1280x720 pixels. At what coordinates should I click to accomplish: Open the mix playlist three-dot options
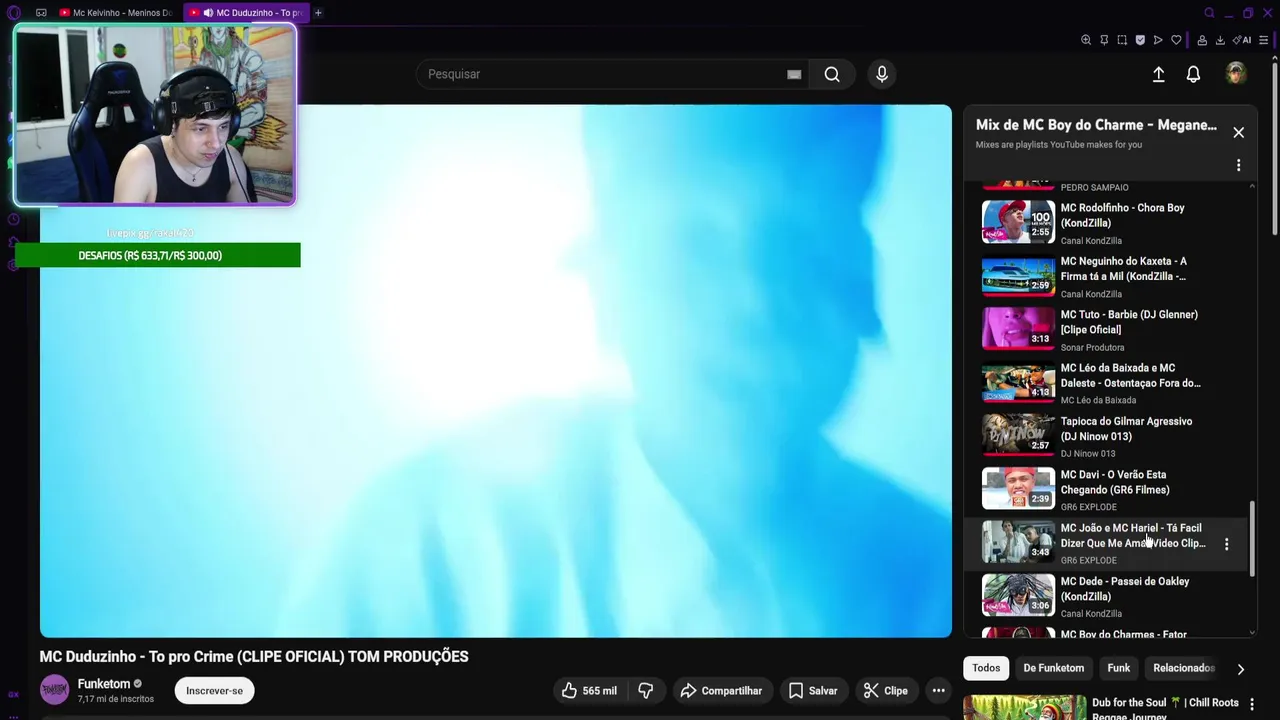click(x=1238, y=165)
